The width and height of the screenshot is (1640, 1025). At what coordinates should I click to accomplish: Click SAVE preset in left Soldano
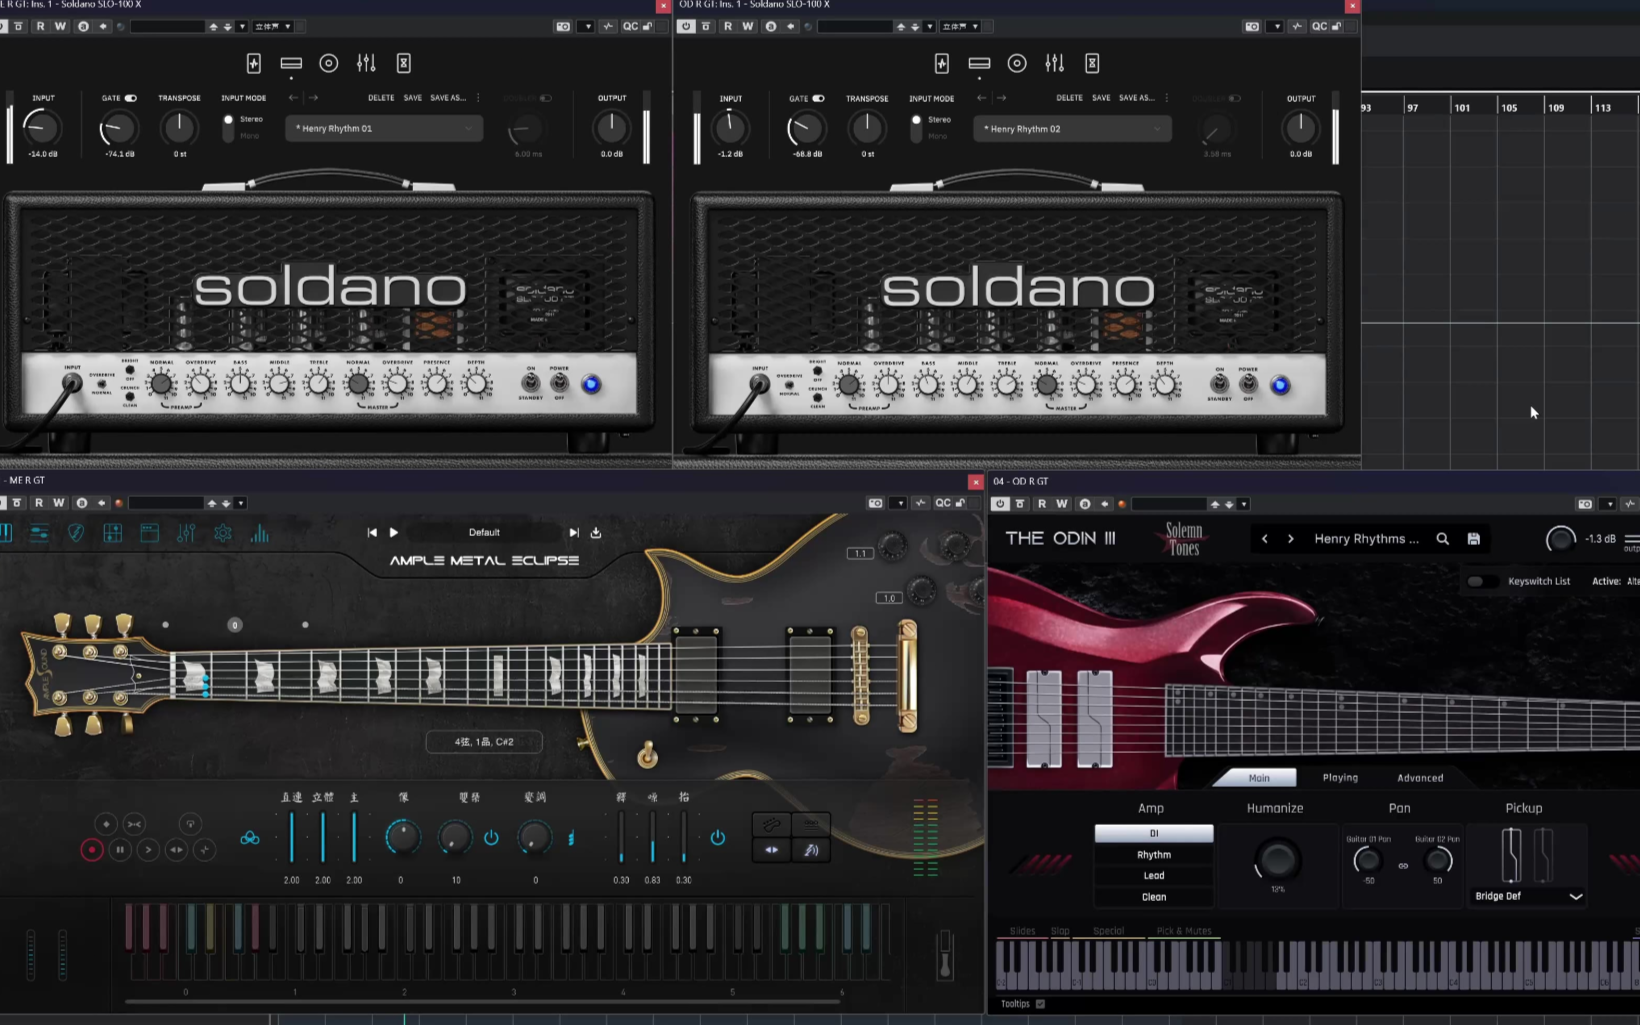[x=413, y=98]
